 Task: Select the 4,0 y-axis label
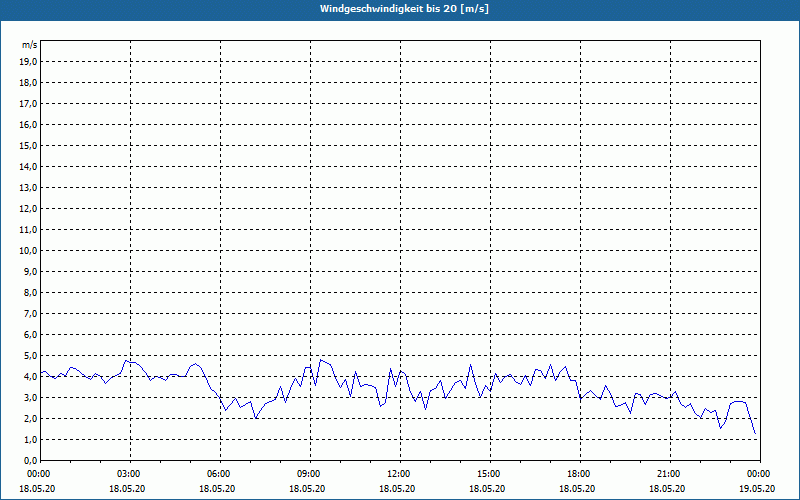[x=30, y=377]
